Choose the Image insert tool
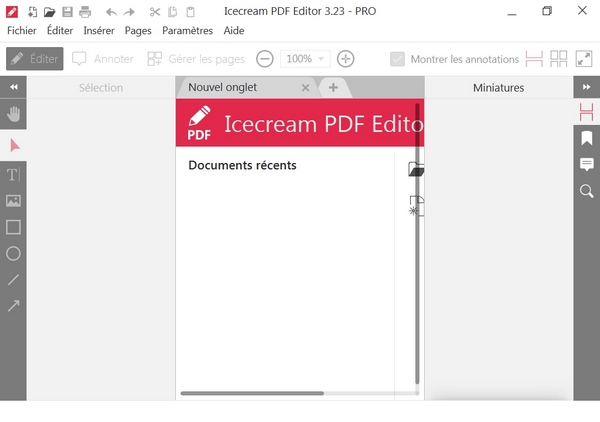 (x=13, y=201)
